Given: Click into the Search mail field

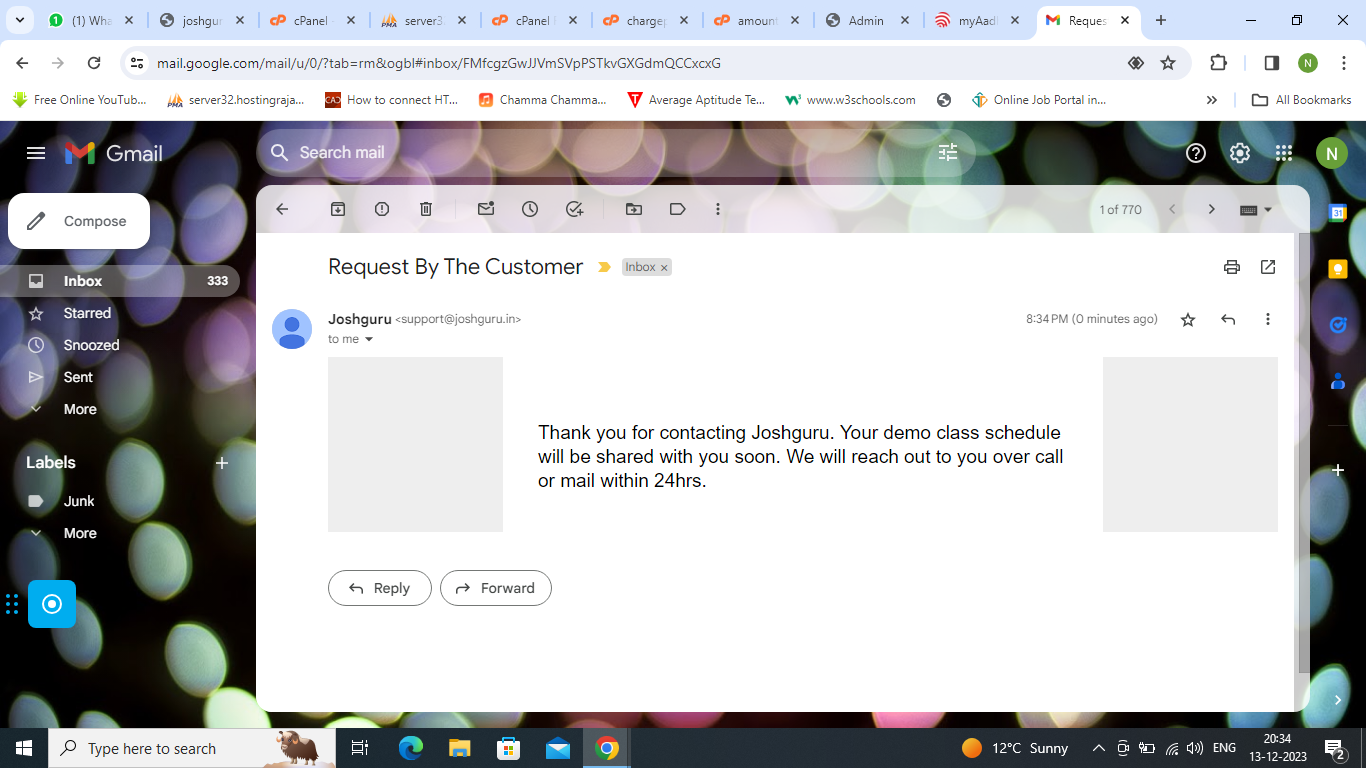Looking at the screenshot, I should click(x=610, y=152).
